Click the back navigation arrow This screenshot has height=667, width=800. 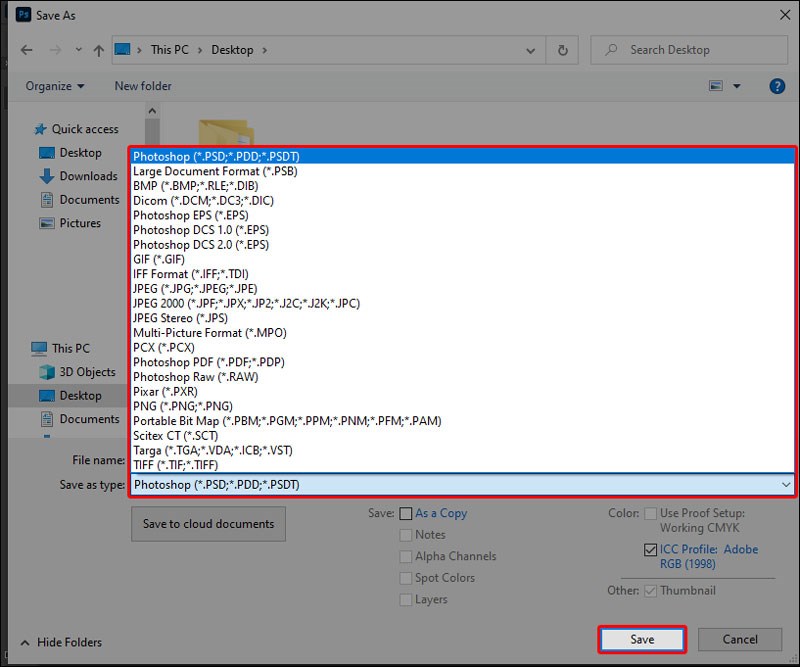(x=26, y=50)
